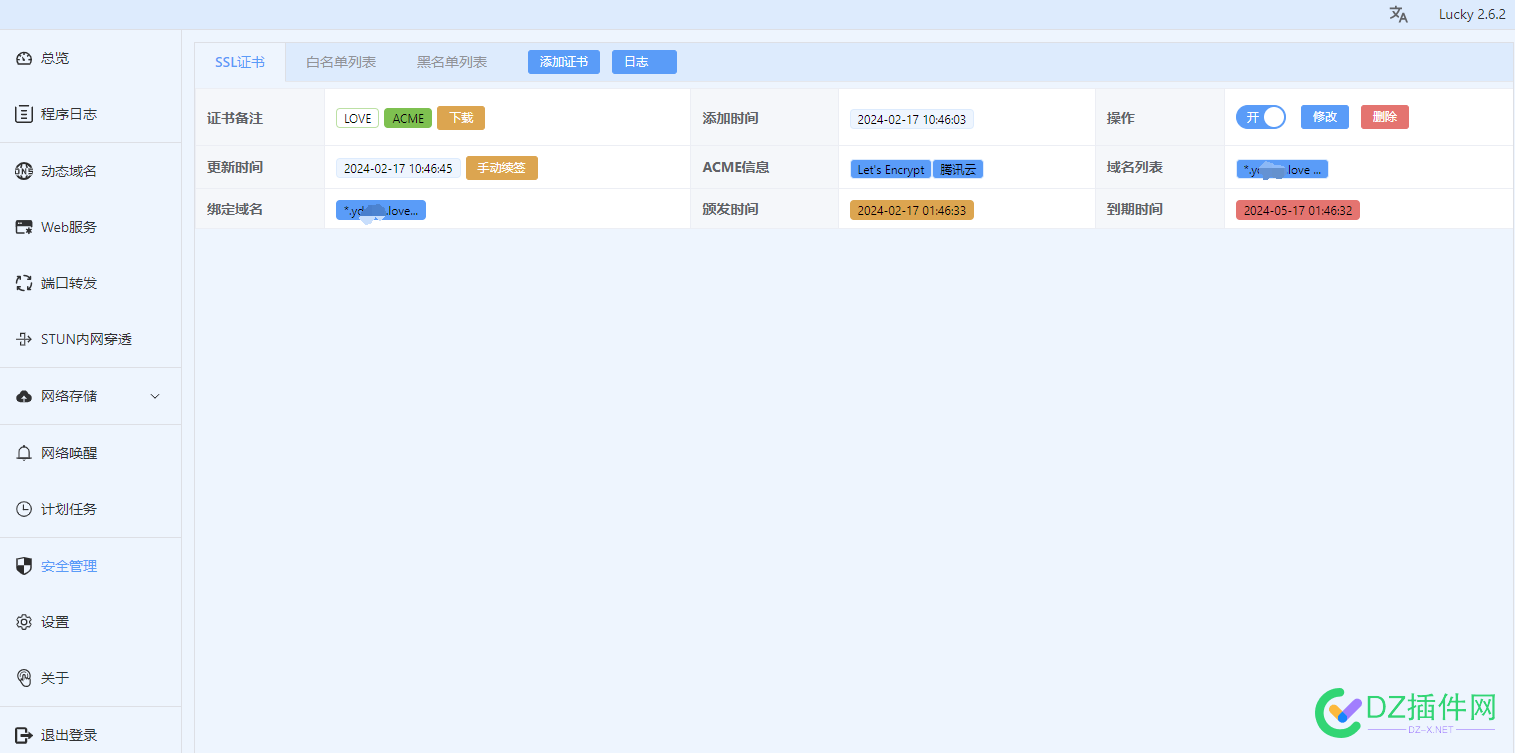Click the ACME信息 label cell
Viewport: 1515px width, 753px height.
[765, 167]
